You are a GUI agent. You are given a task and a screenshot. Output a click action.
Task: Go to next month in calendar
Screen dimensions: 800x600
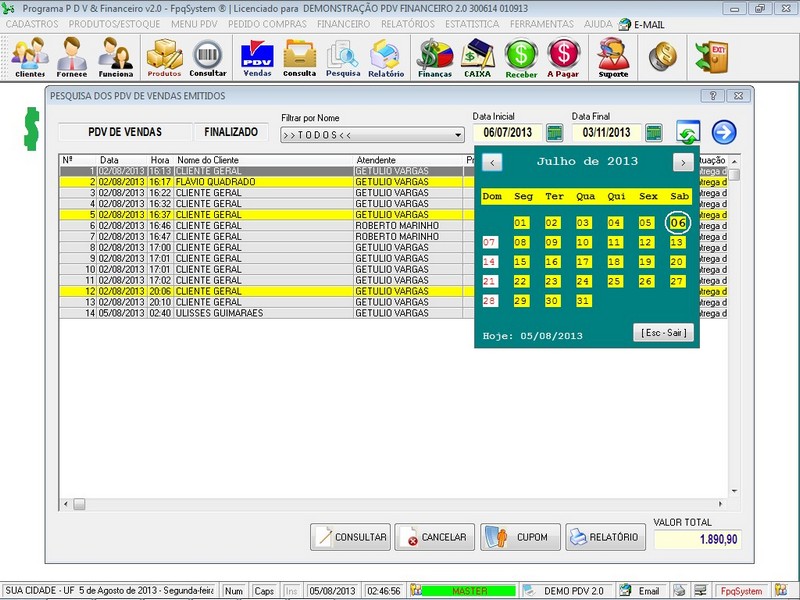683,163
